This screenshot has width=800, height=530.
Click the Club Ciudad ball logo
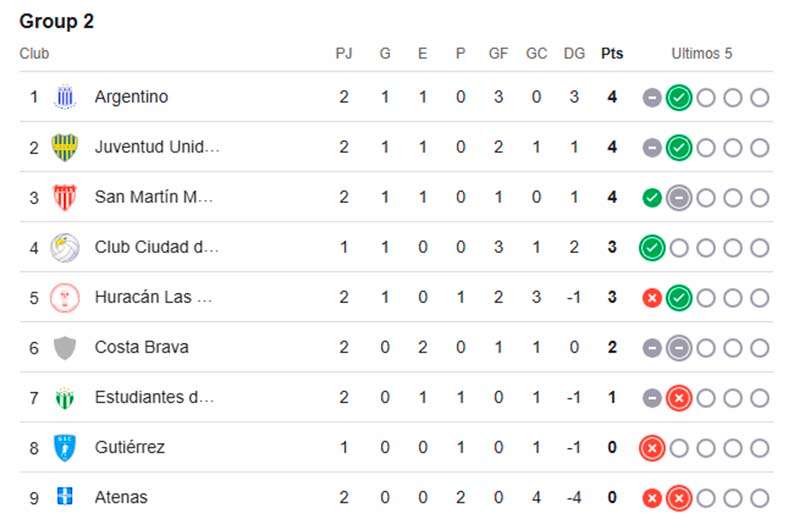pos(65,247)
